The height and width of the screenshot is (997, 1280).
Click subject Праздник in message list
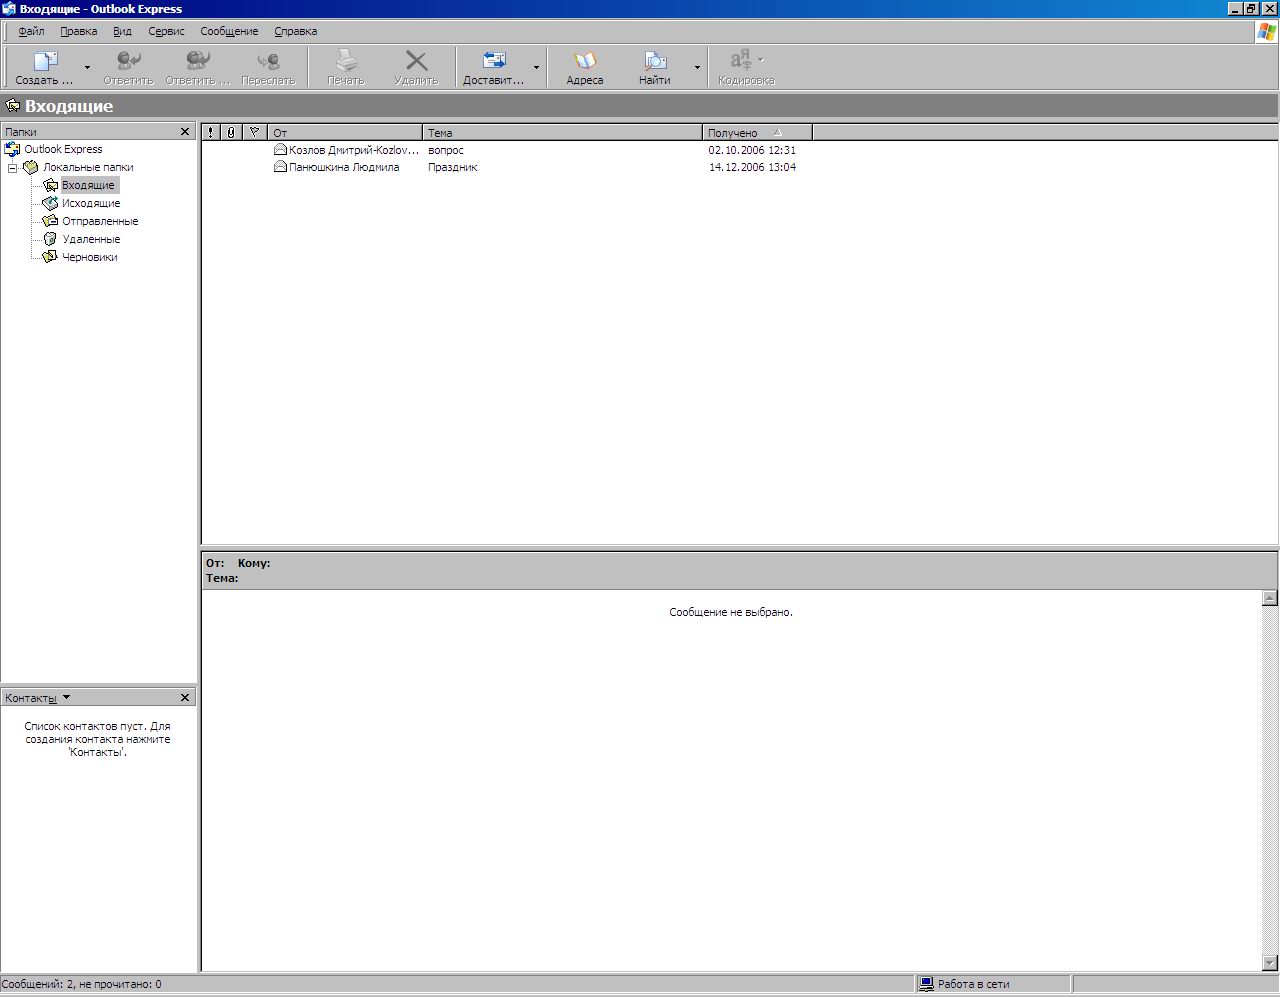click(x=453, y=167)
